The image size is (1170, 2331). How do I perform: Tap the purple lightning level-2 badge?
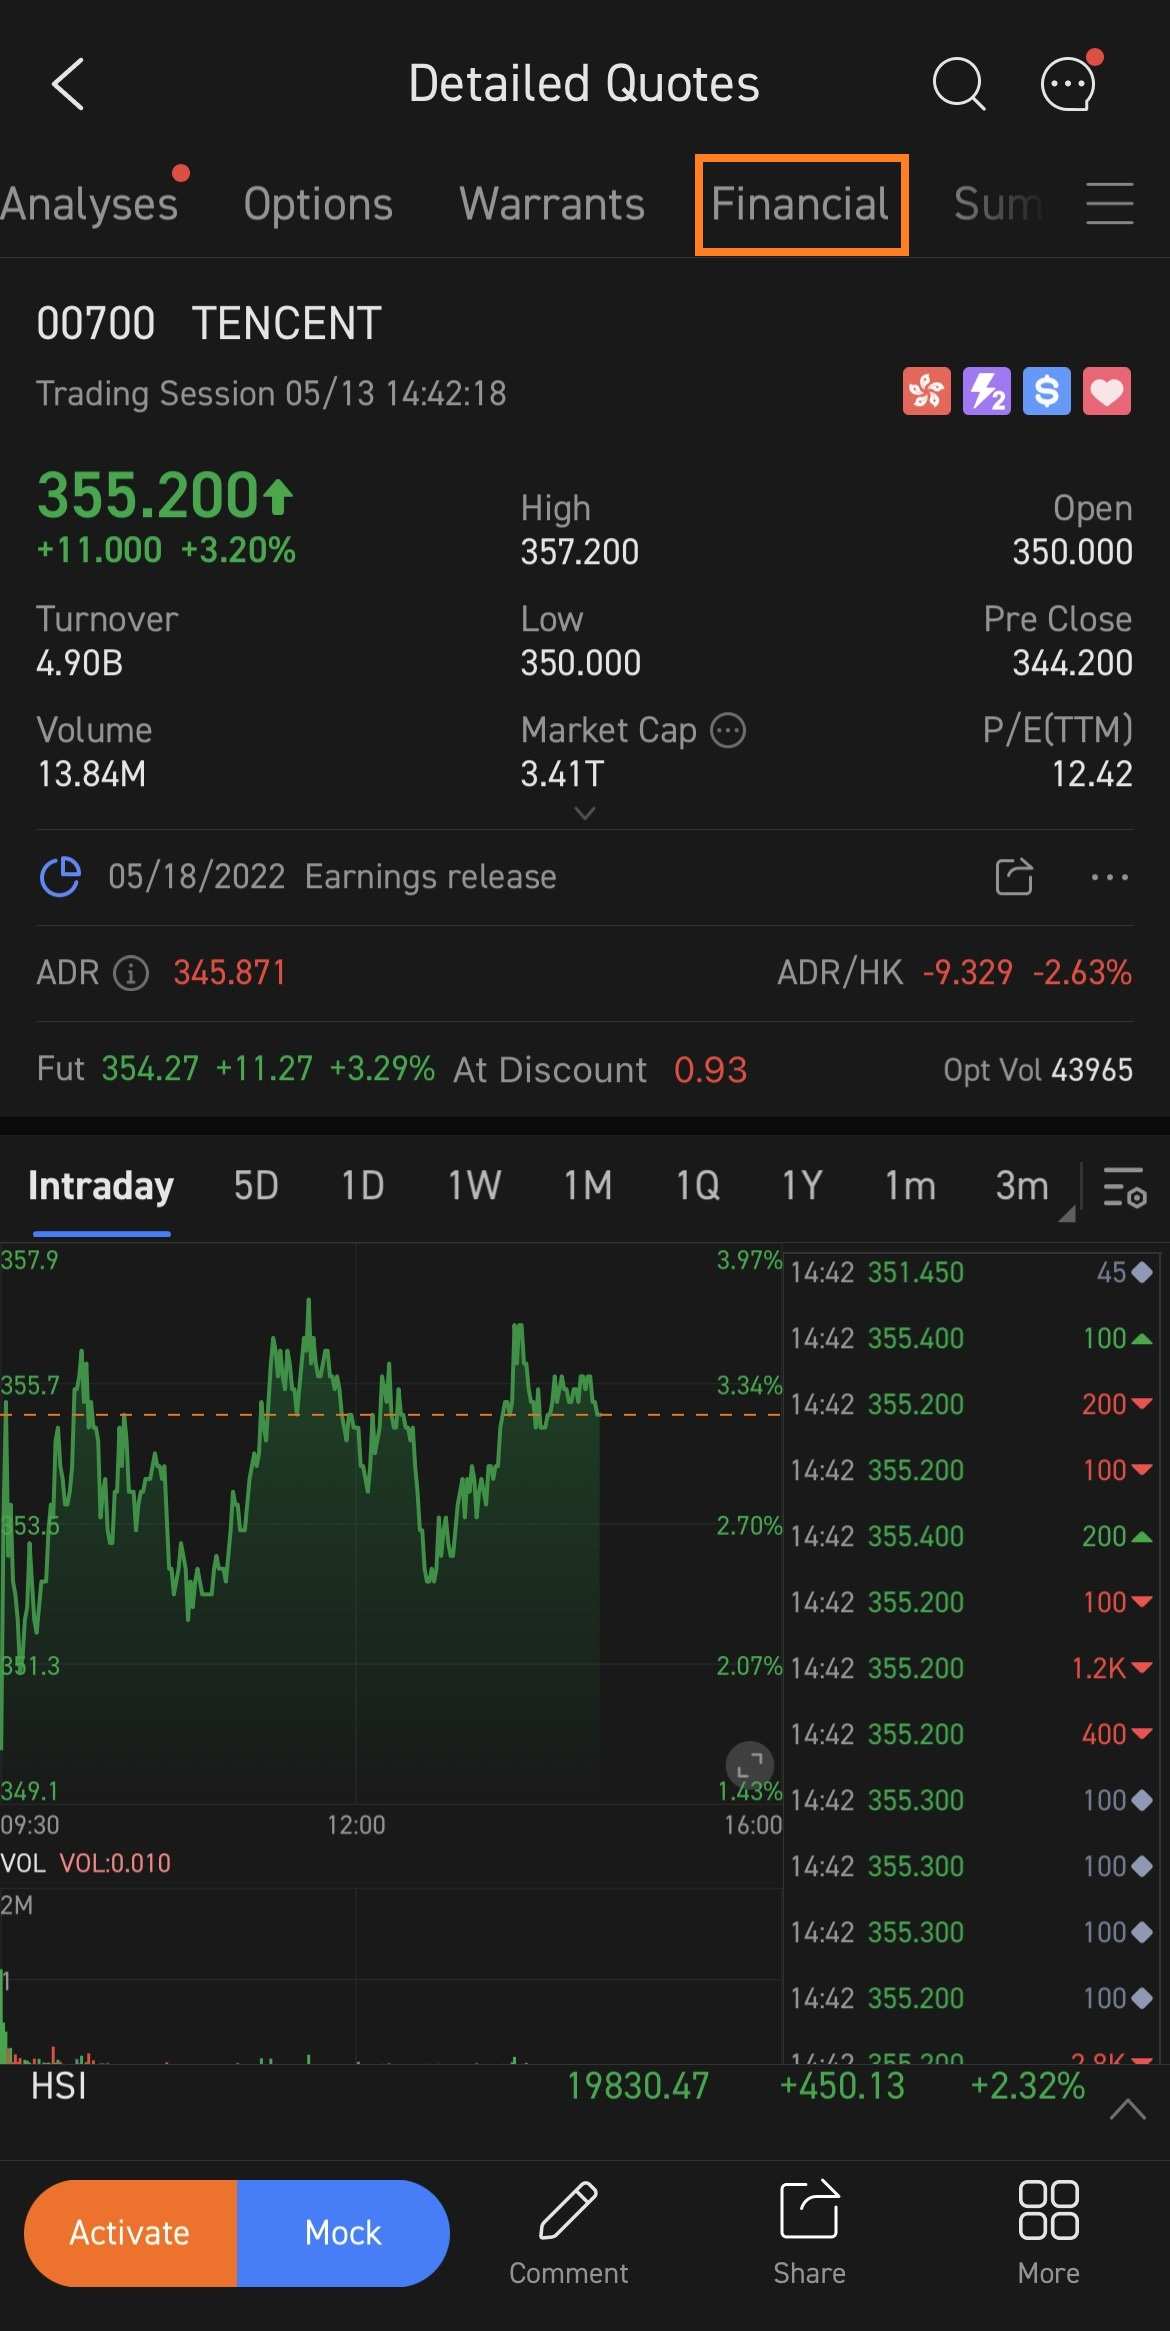point(987,391)
